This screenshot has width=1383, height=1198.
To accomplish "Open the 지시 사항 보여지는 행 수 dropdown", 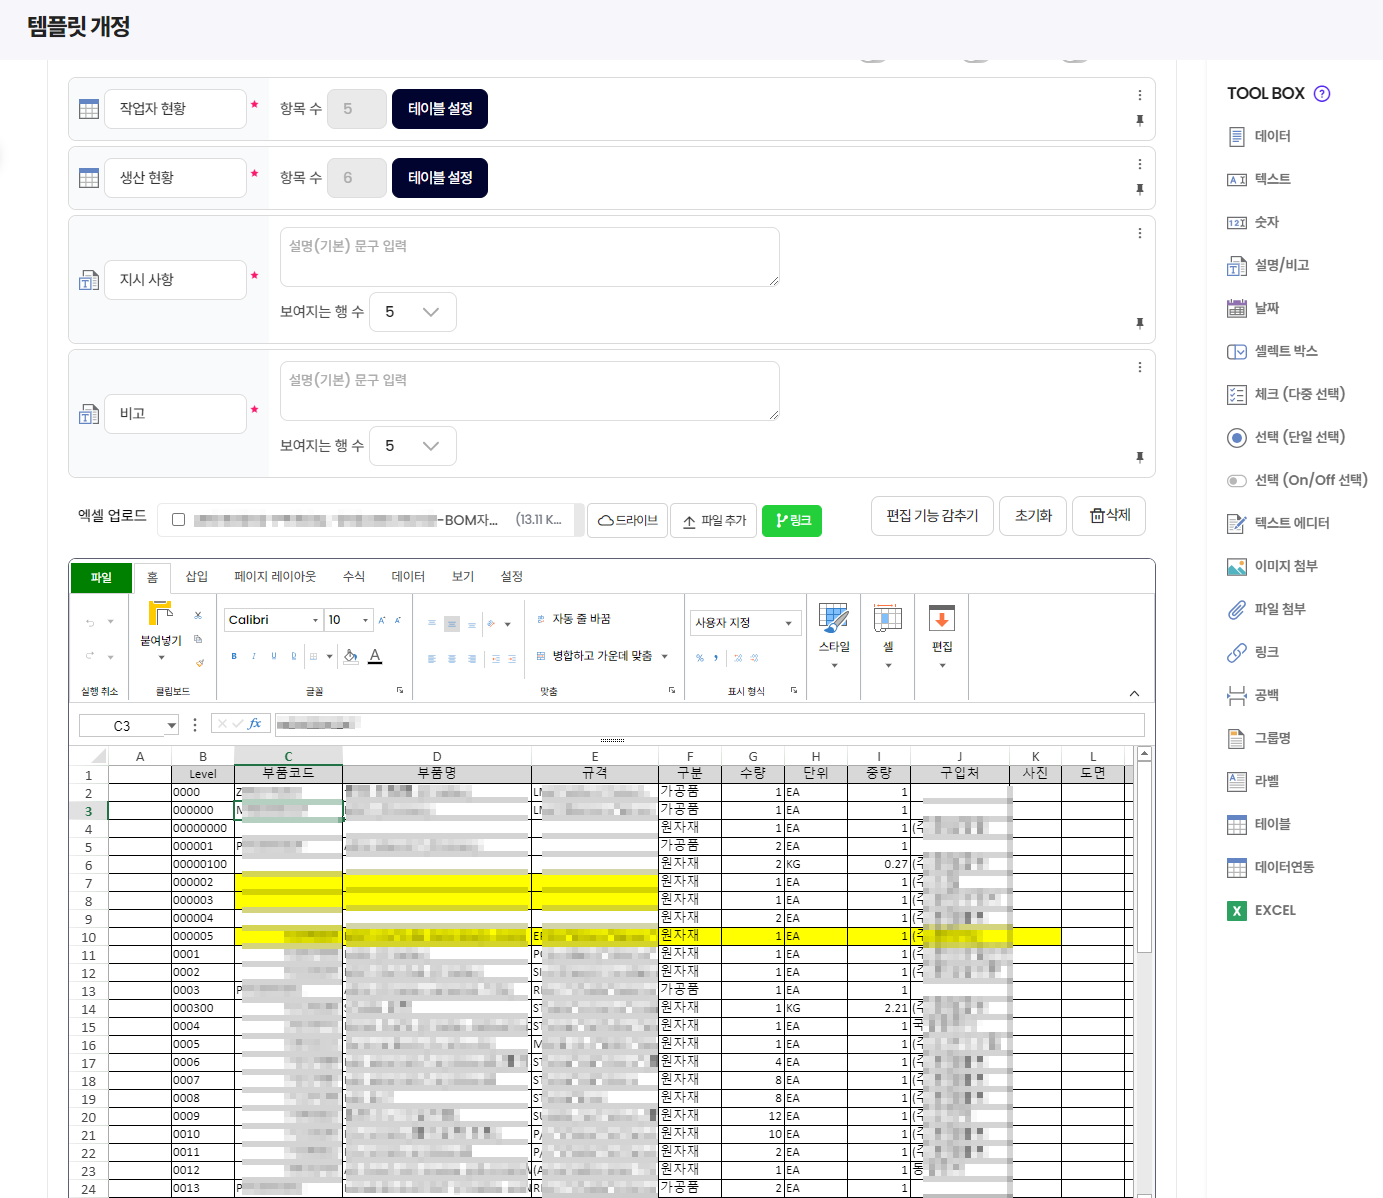I will (x=413, y=312).
